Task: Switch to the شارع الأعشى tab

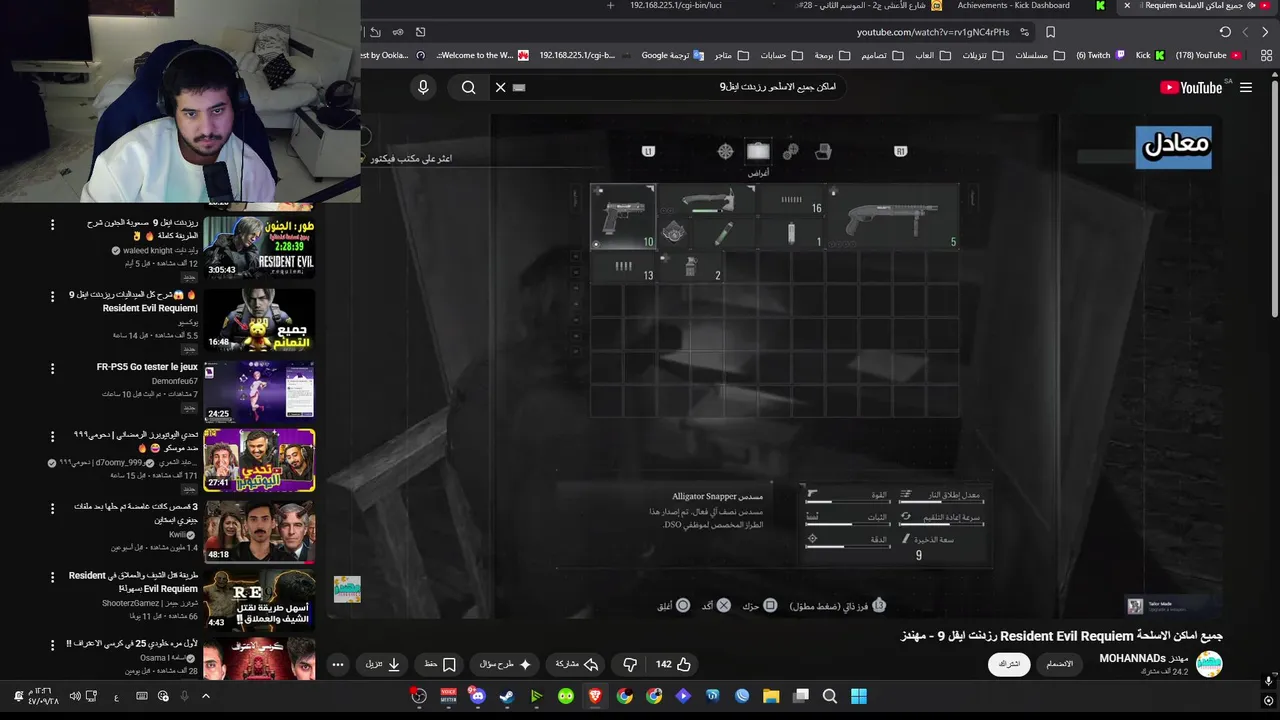Action: coord(868,6)
